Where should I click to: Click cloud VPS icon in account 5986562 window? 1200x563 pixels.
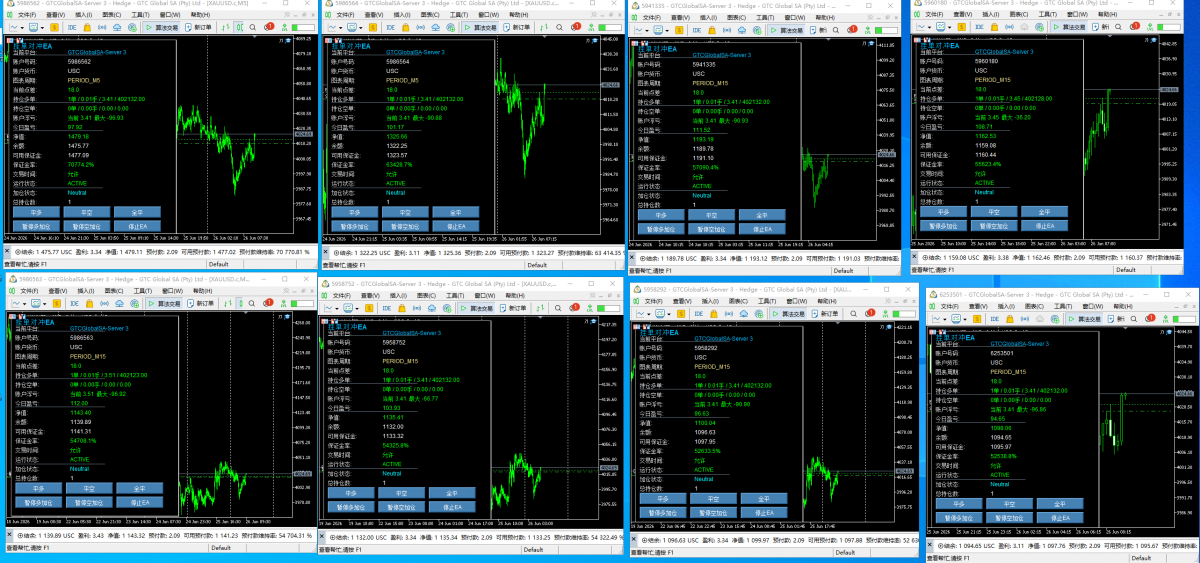117,27
